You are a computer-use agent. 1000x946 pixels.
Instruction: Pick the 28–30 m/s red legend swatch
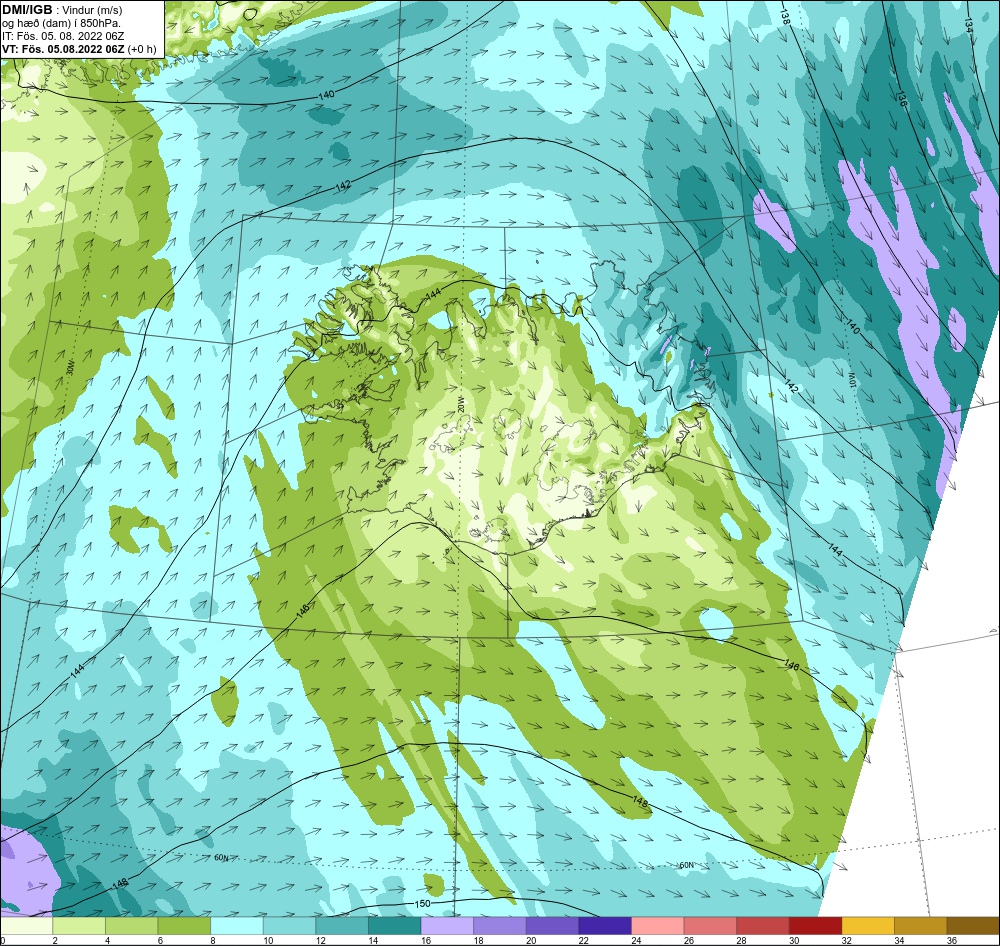(763, 926)
